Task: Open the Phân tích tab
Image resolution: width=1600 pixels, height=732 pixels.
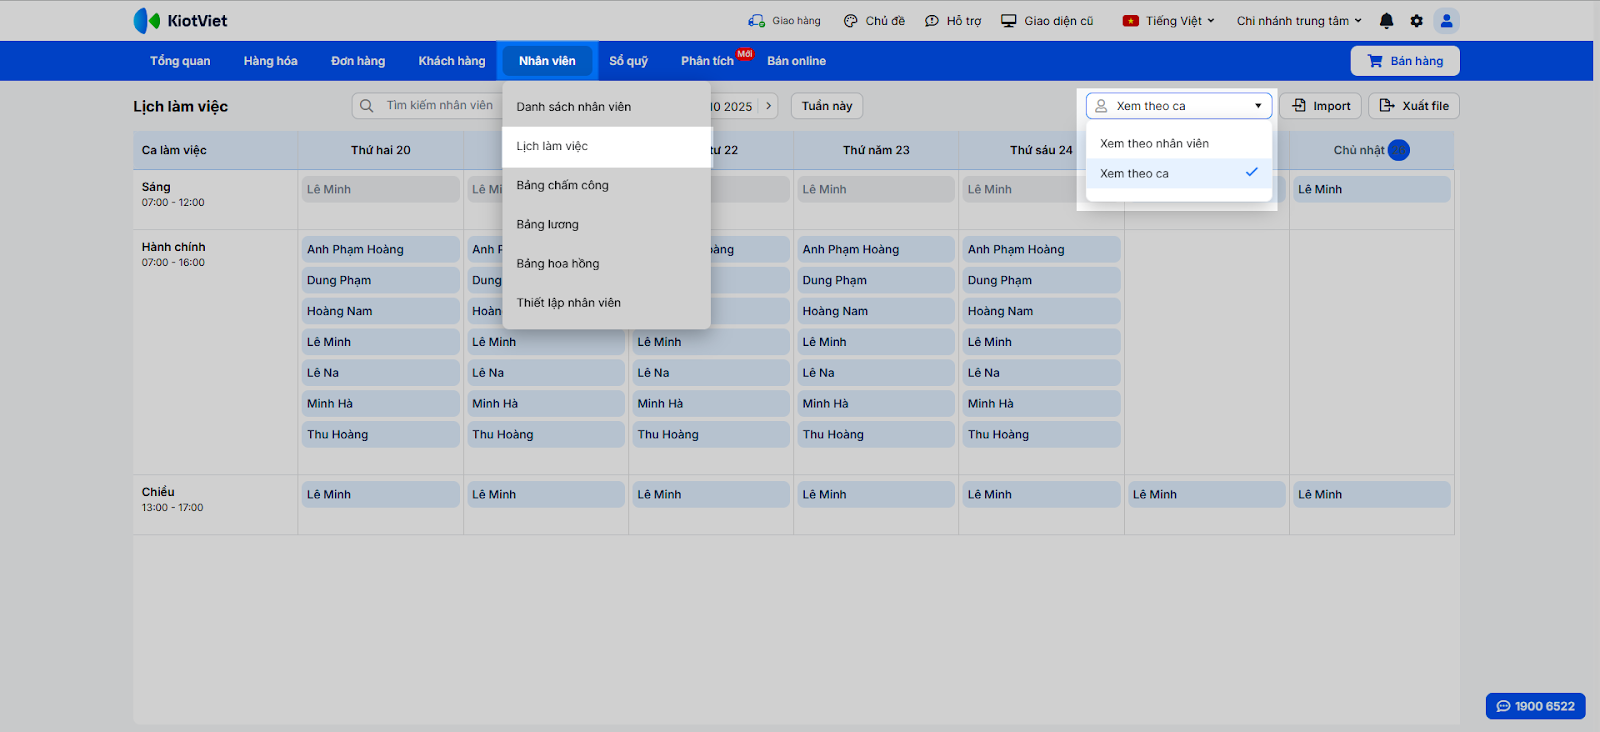Action: pos(708,61)
